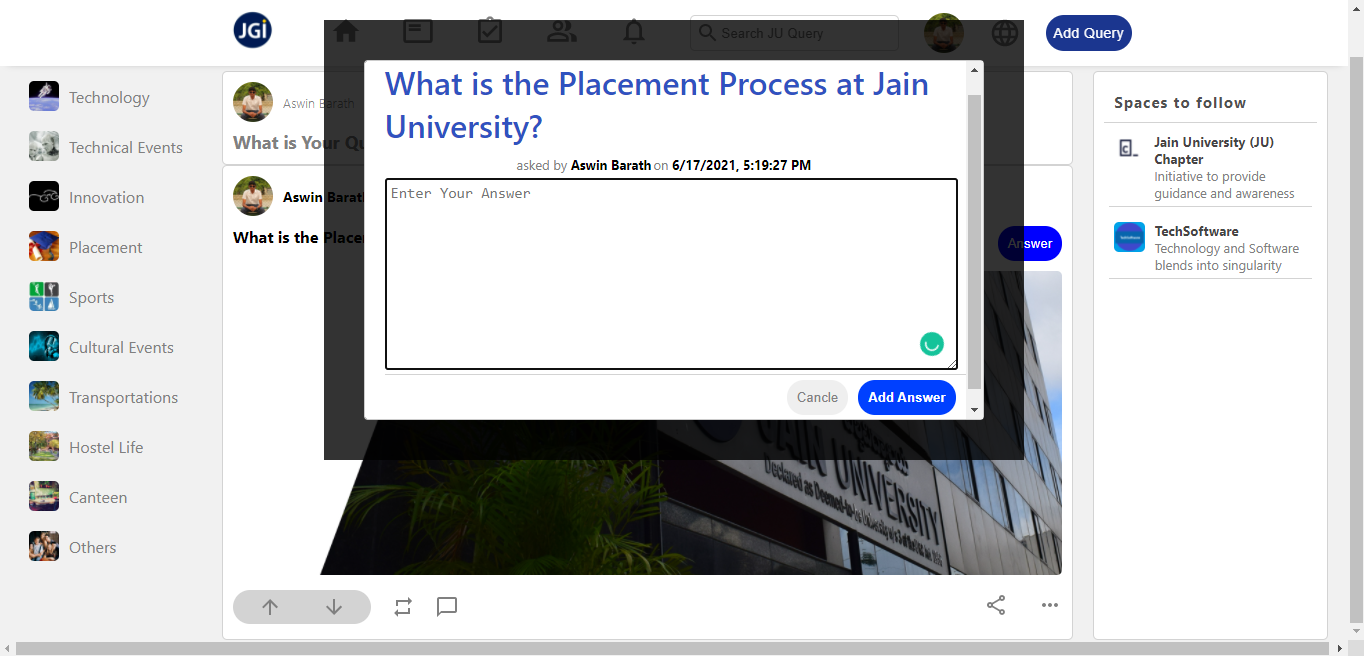Select Transportations in the sidebar
Viewport: 1364px width, 656px height.
pyautogui.click(x=123, y=398)
